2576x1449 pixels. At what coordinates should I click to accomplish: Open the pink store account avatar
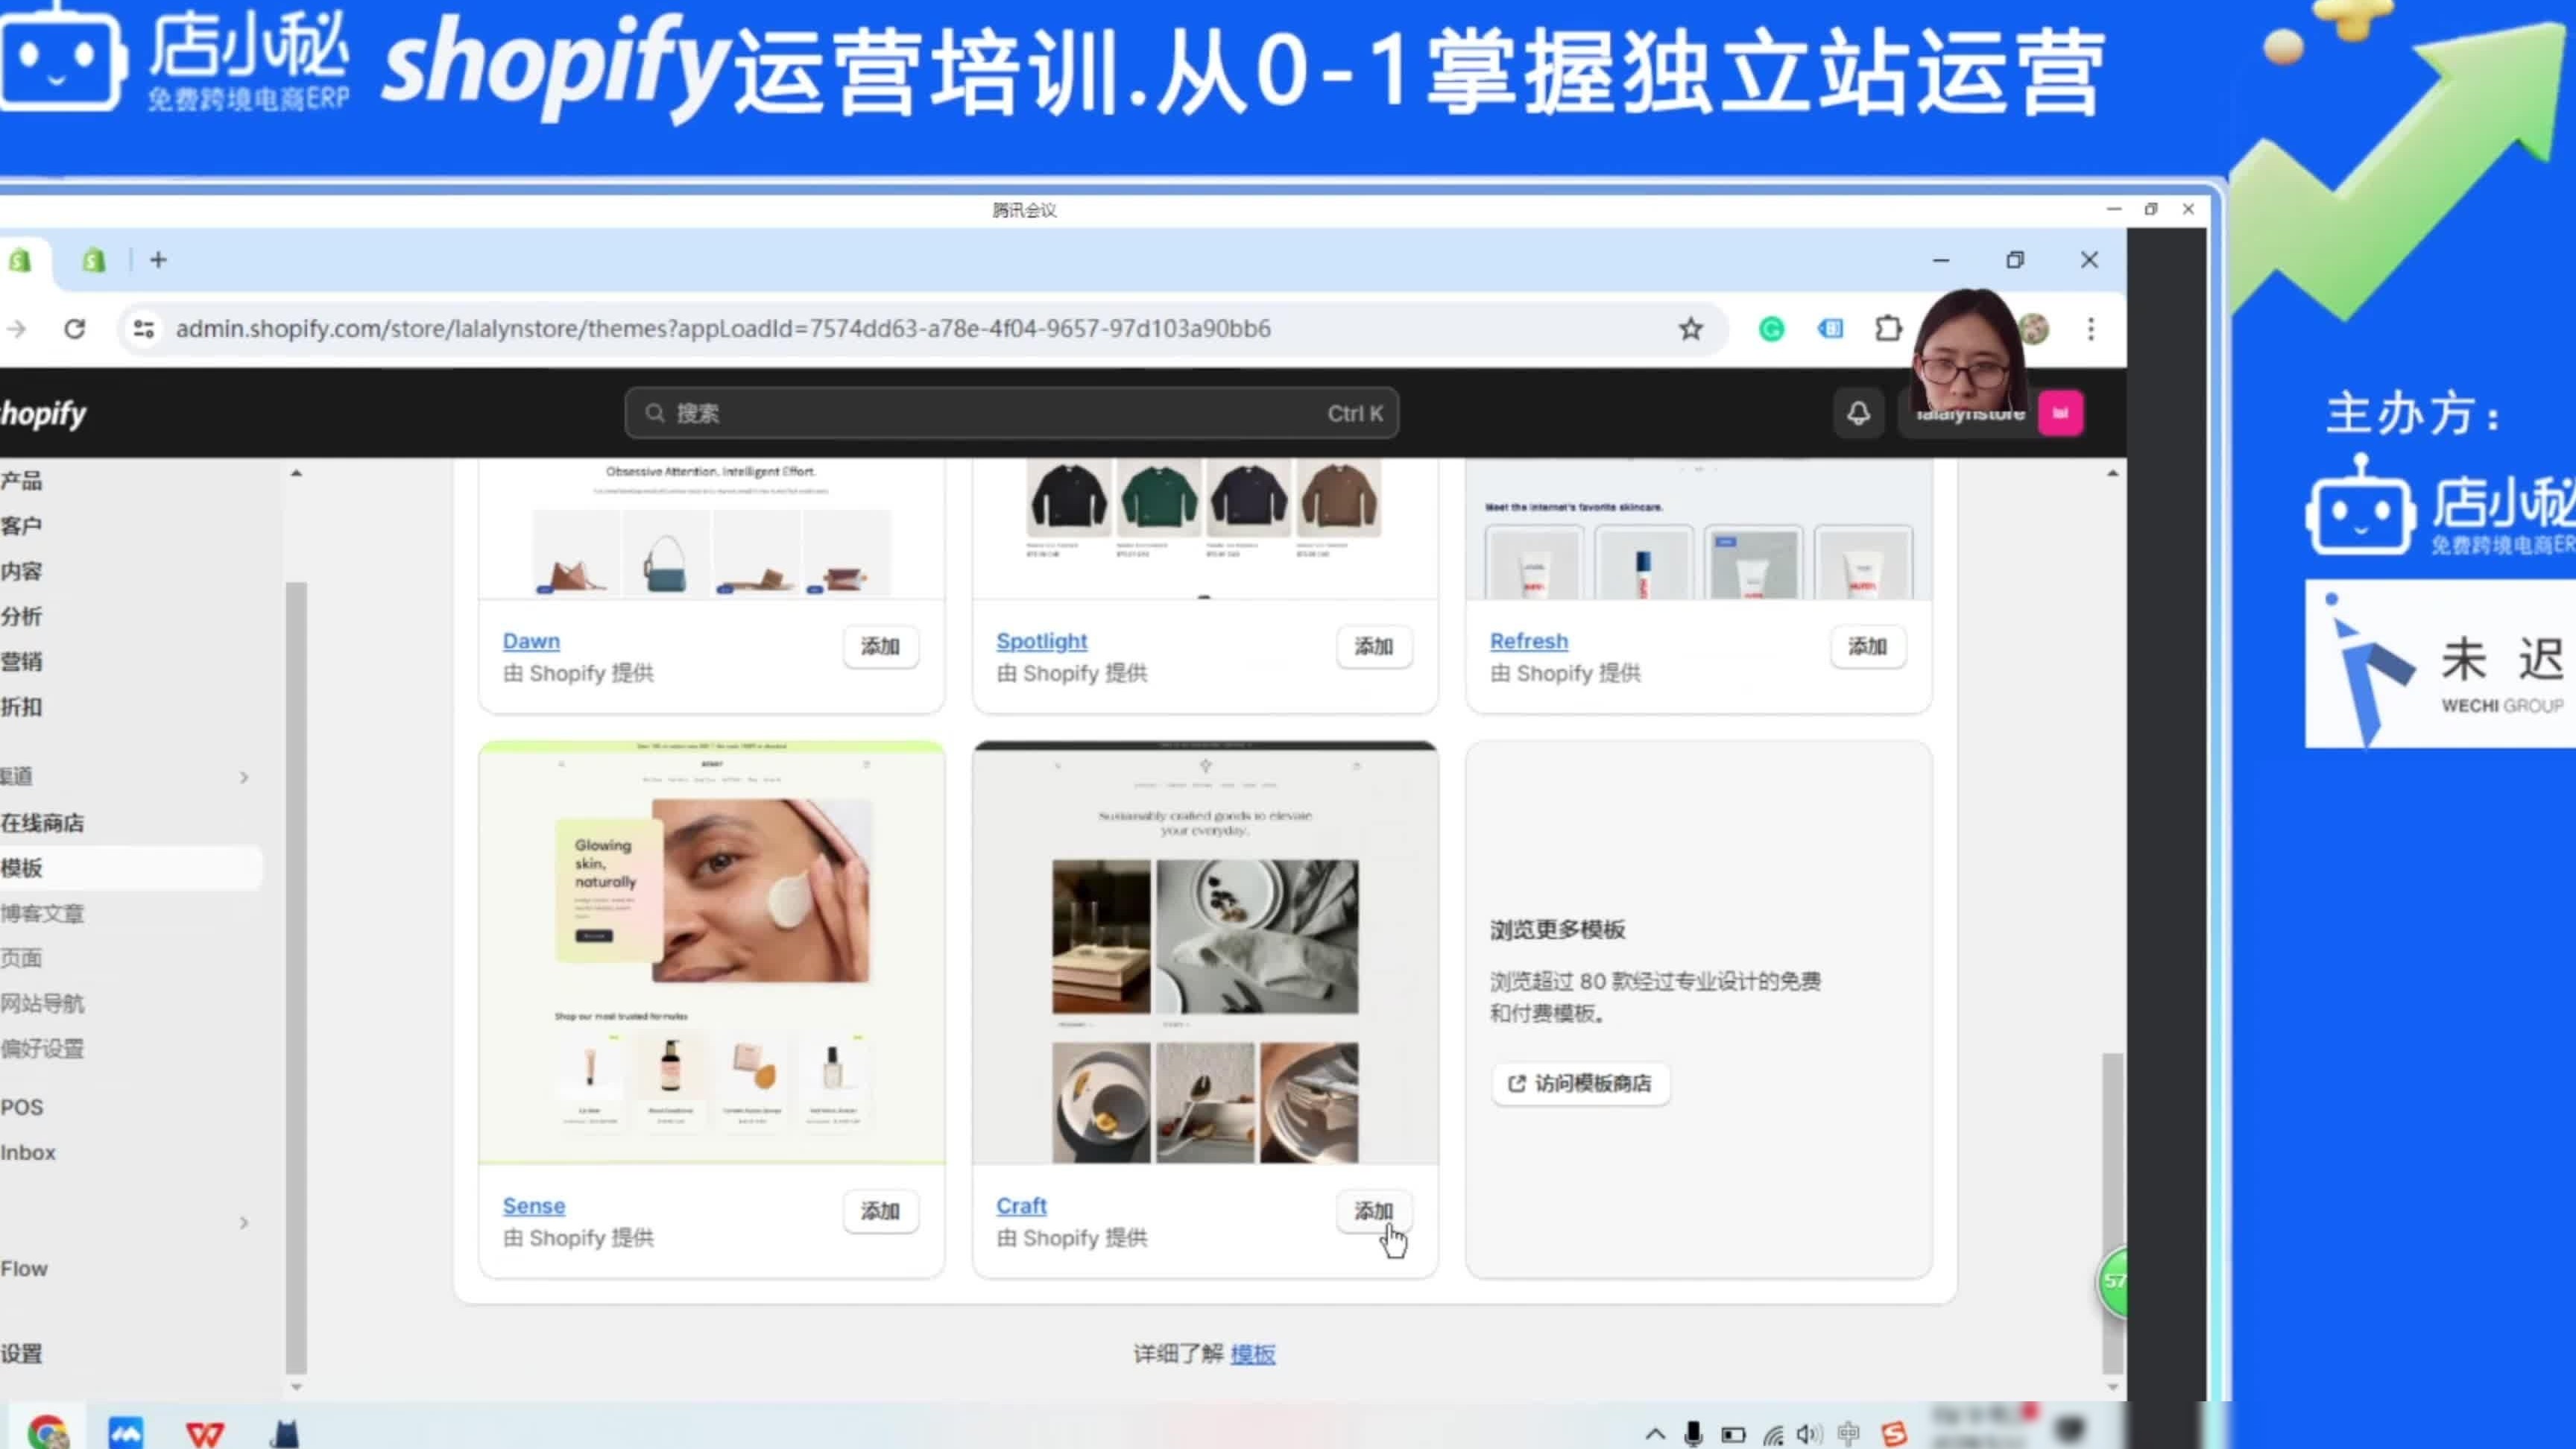[2060, 413]
